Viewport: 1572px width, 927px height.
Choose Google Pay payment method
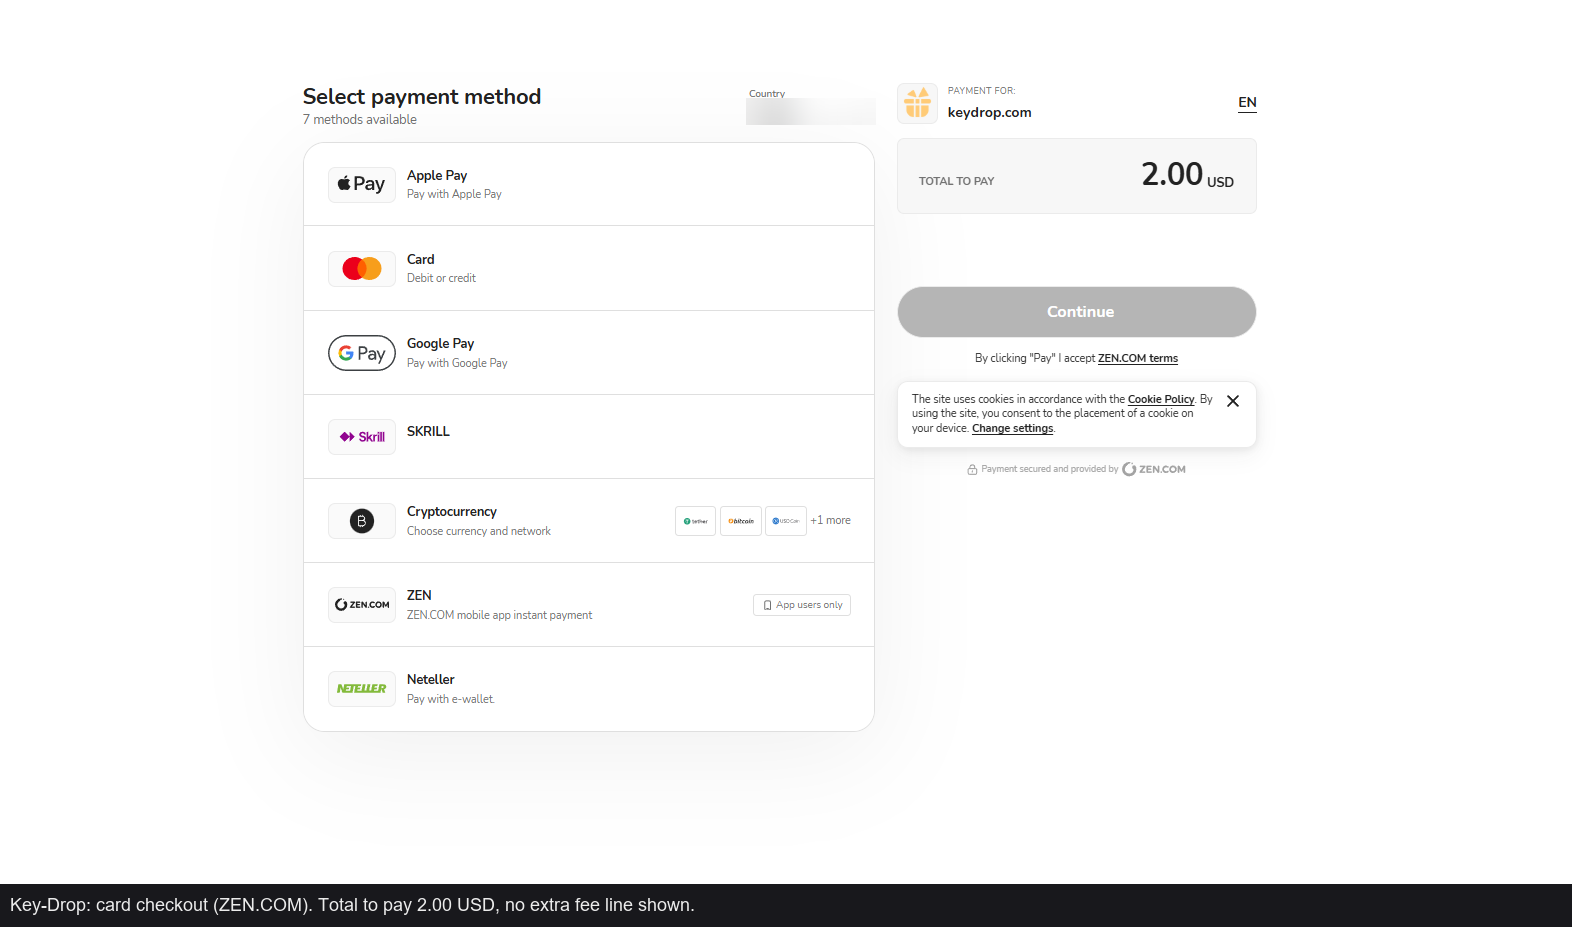[x=589, y=353]
